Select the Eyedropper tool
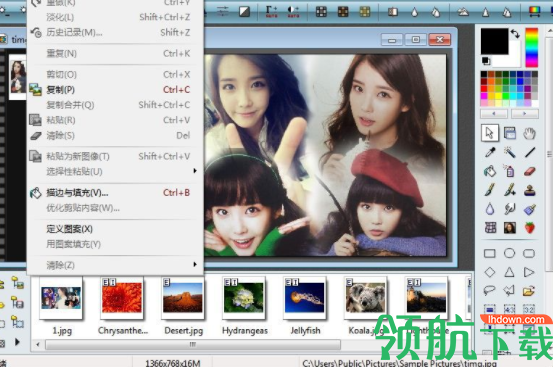 tap(490, 152)
